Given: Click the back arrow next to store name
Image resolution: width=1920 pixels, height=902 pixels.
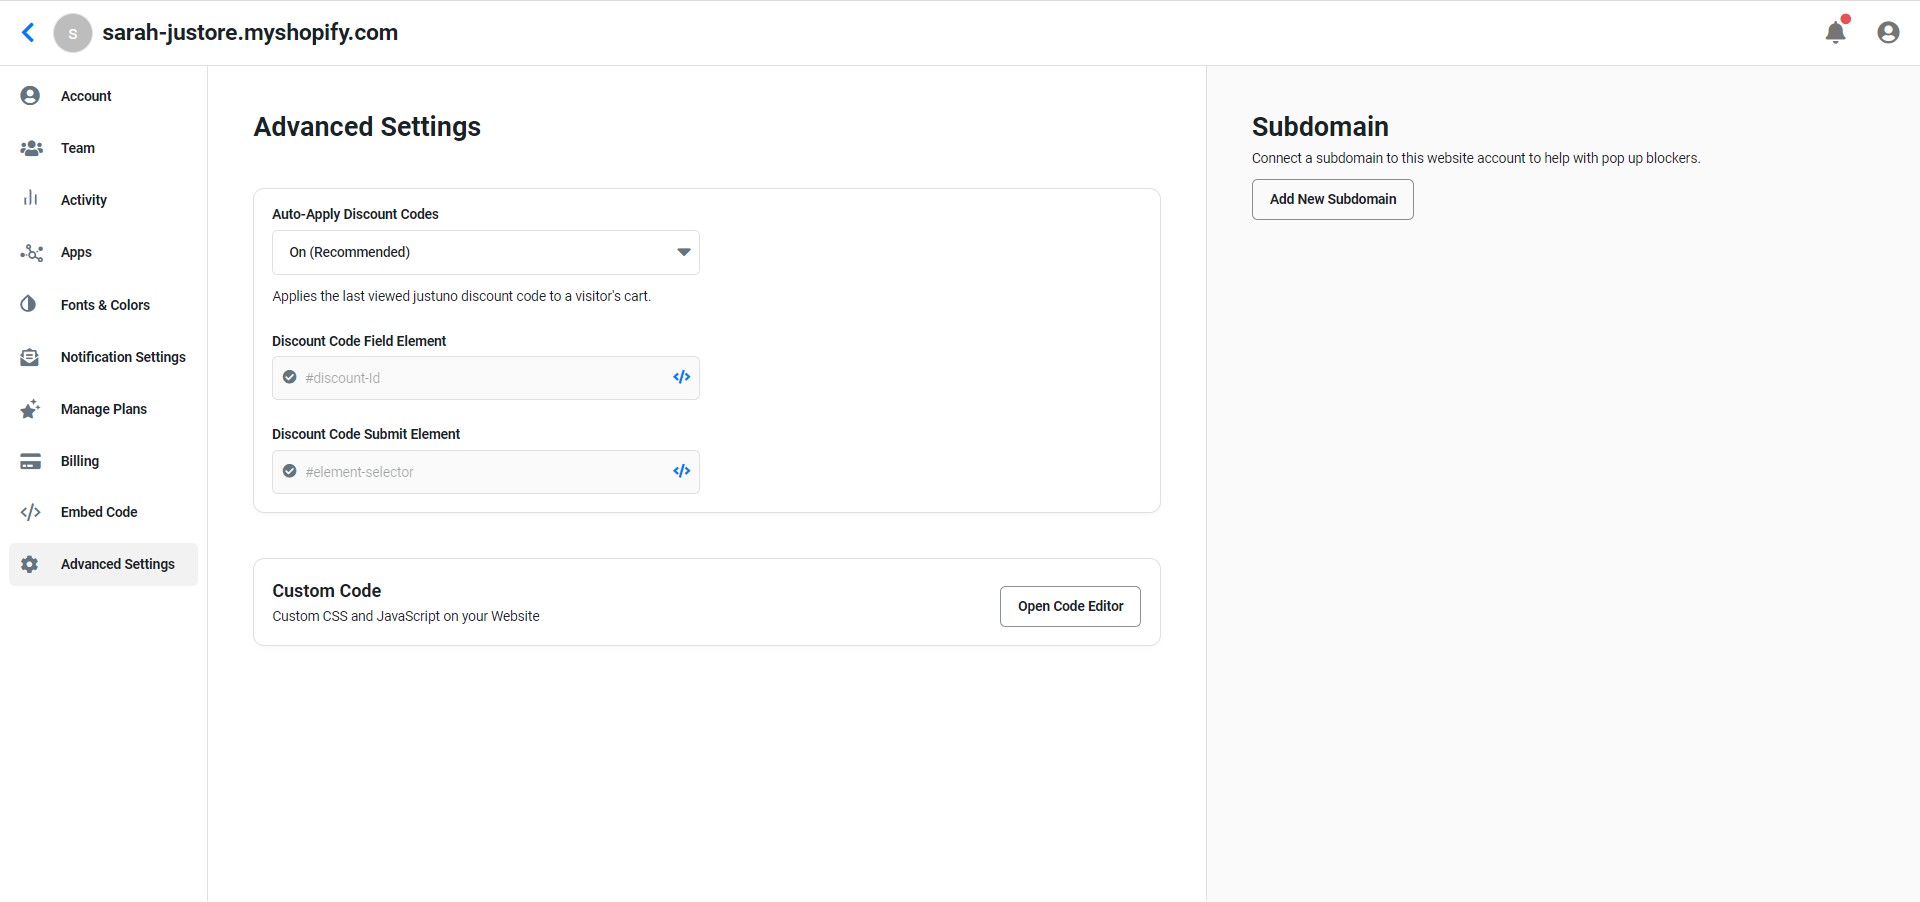Looking at the screenshot, I should 28,32.
